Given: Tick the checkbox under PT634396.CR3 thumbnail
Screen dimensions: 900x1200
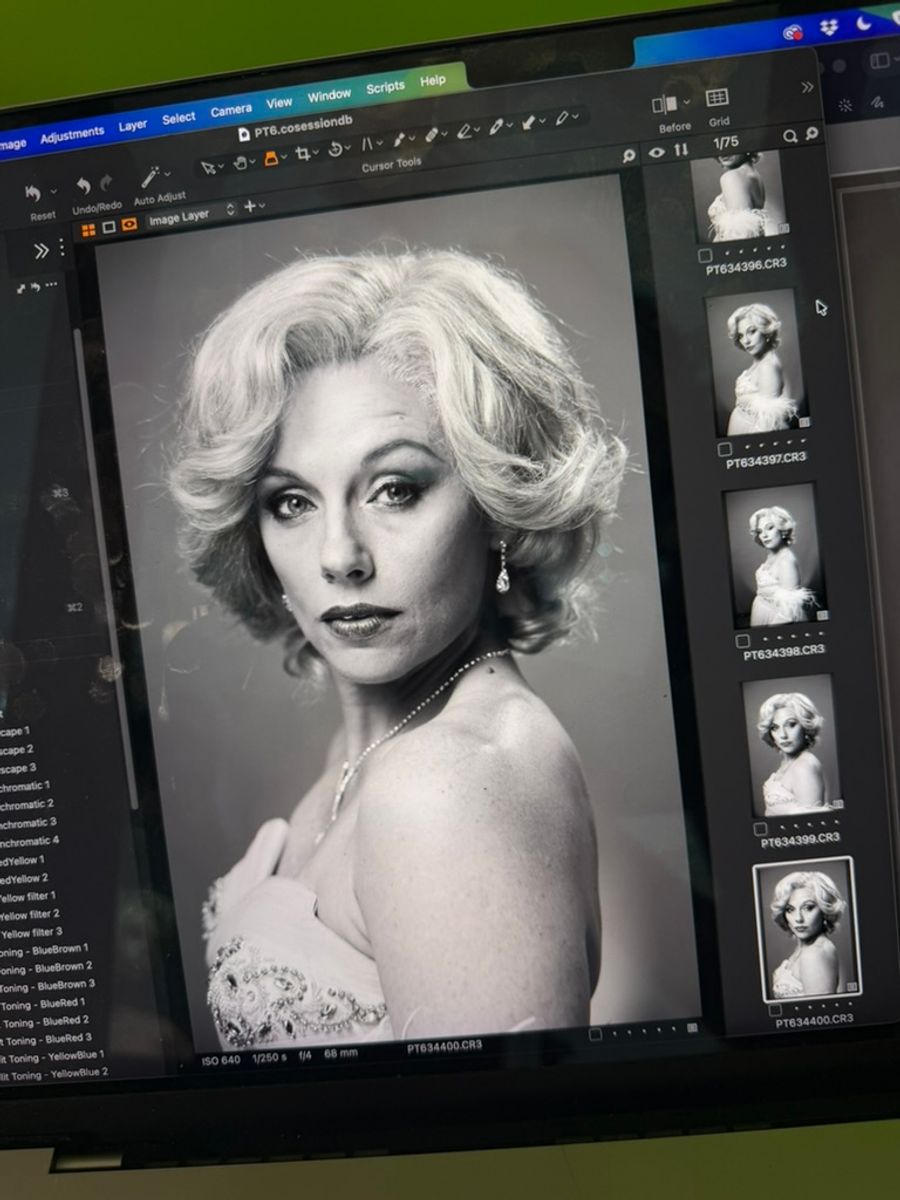Looking at the screenshot, I should [705, 256].
